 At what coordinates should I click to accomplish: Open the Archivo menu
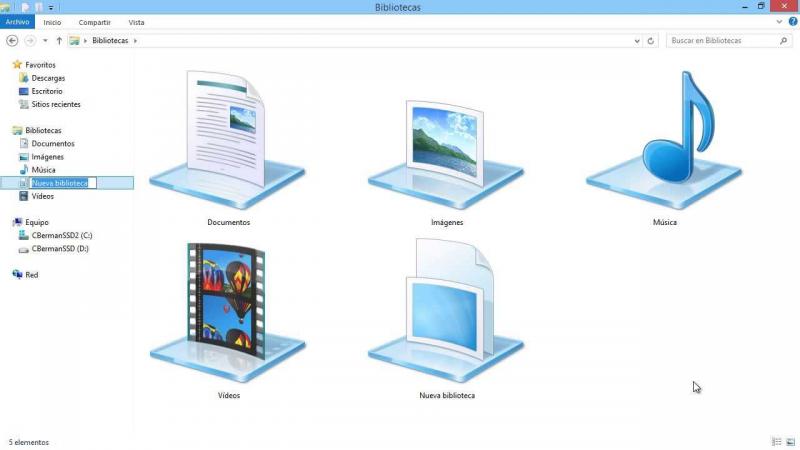[x=17, y=22]
